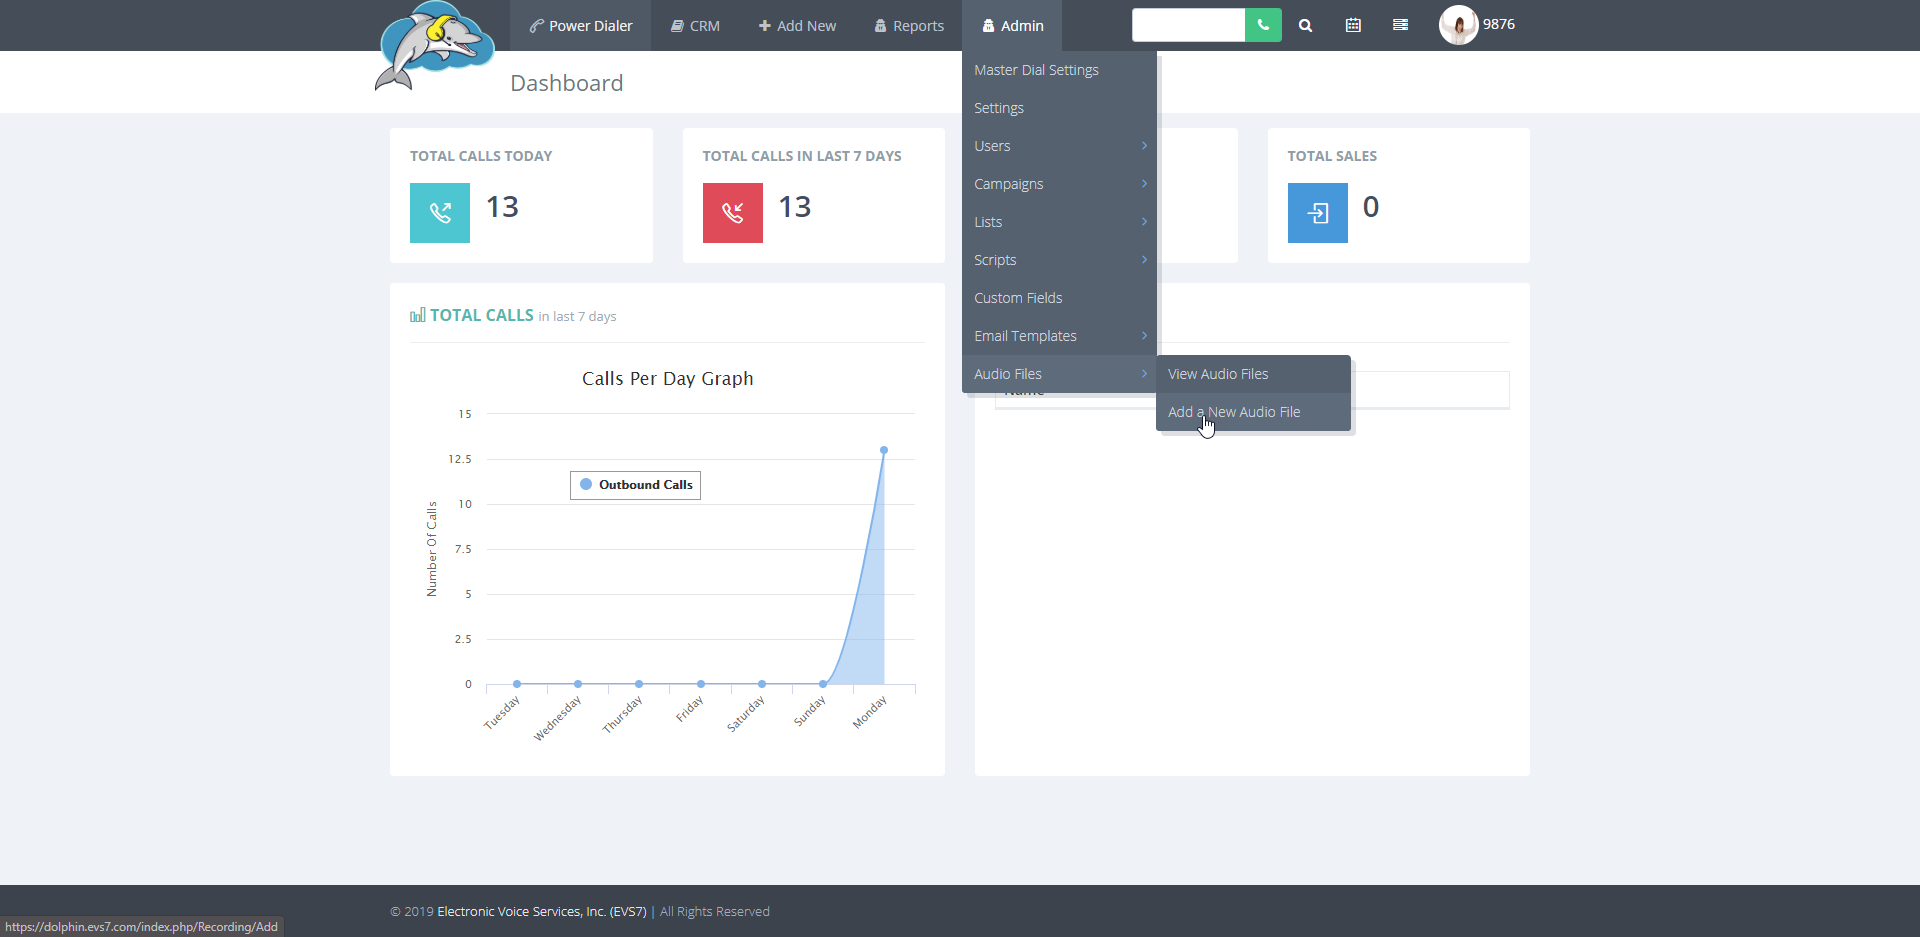
Task: Click the blue Total Sales icon
Action: [1318, 213]
